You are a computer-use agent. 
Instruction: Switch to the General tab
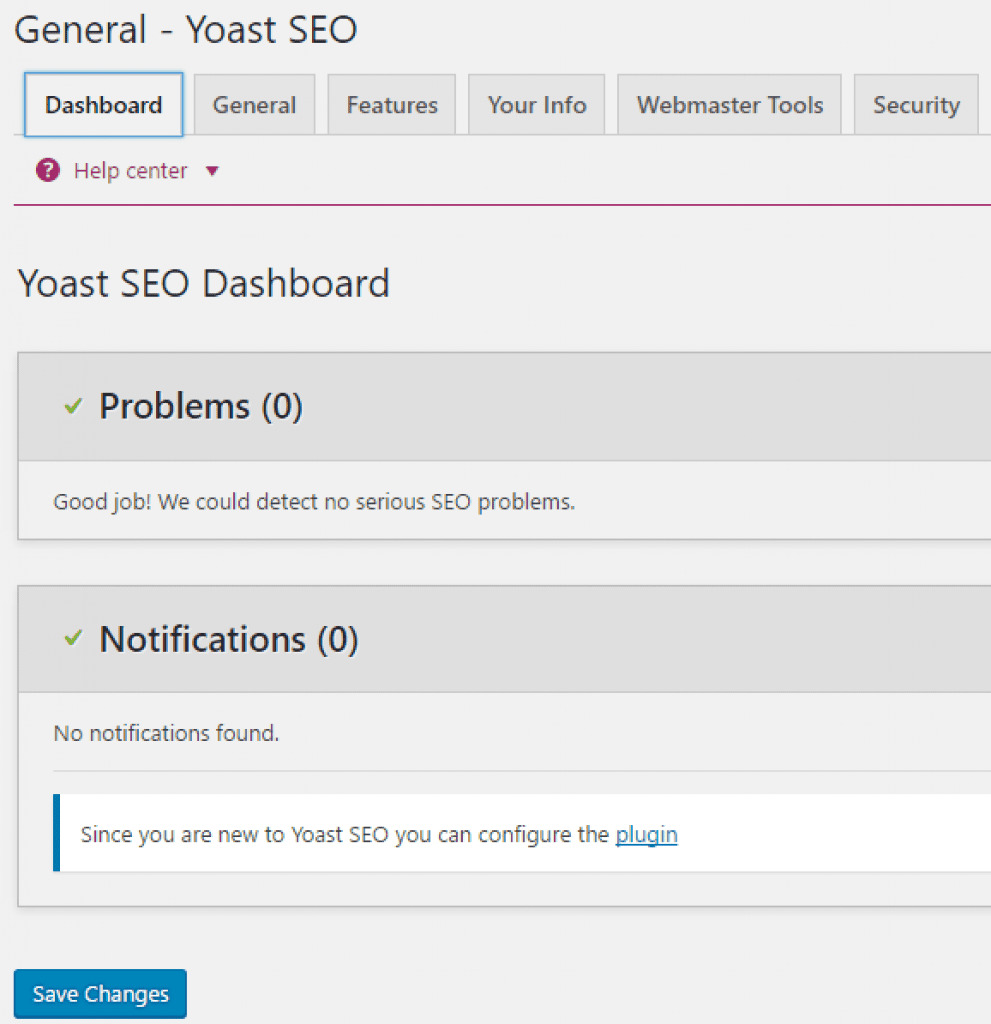point(254,104)
